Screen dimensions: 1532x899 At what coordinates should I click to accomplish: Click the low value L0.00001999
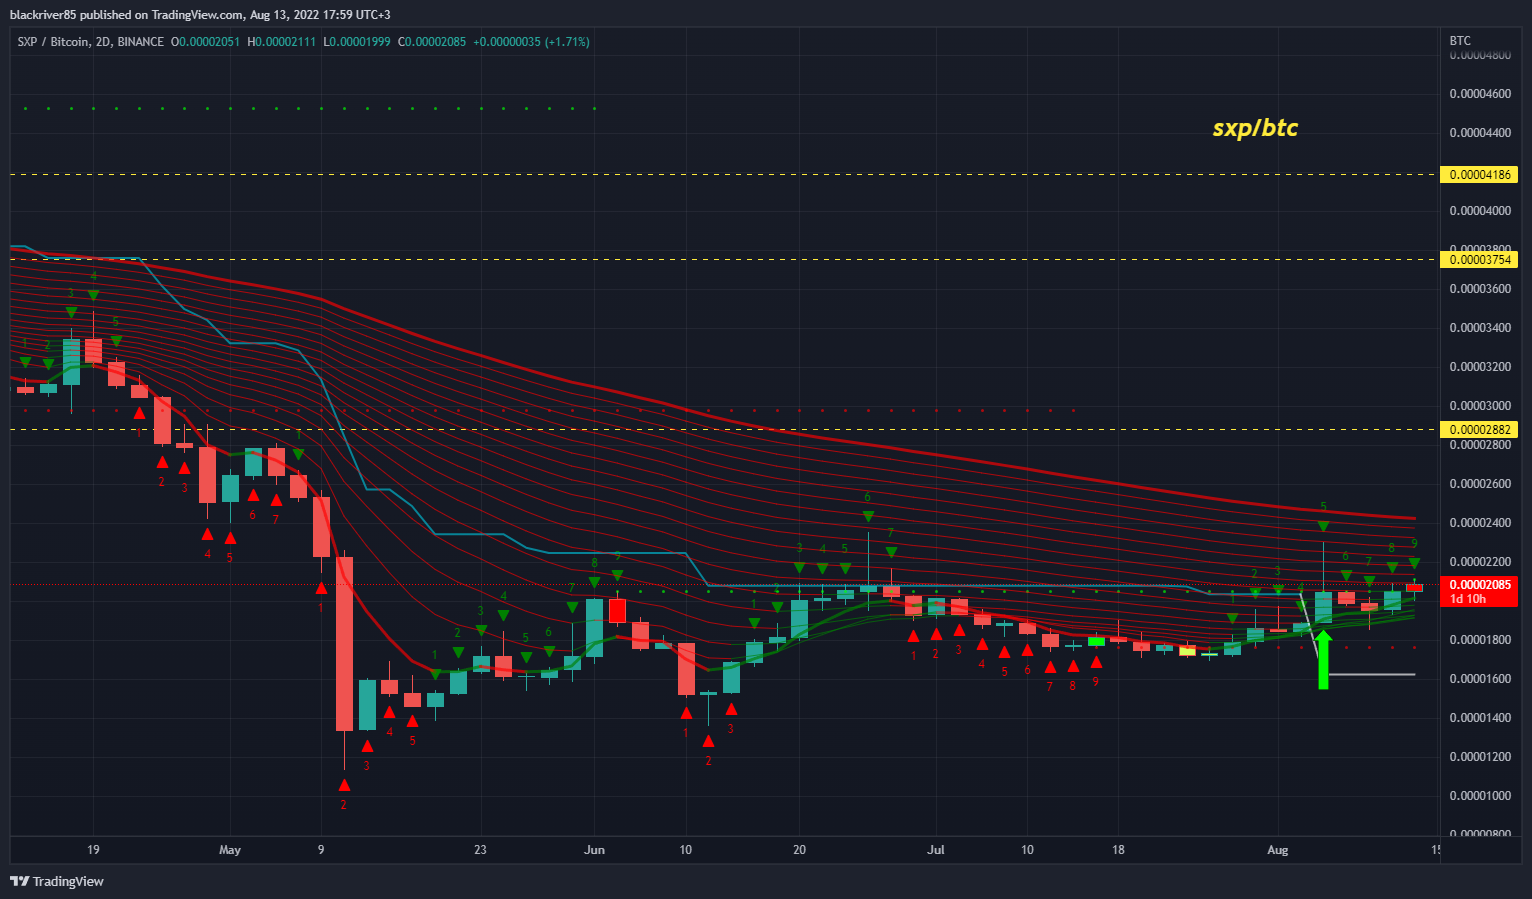(x=356, y=42)
